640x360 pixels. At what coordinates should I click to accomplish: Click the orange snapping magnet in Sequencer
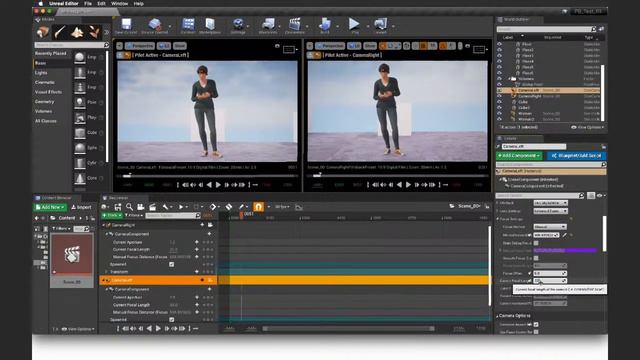pyautogui.click(x=258, y=207)
